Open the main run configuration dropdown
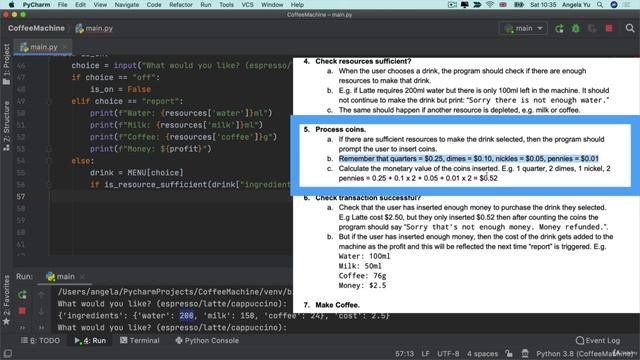The image size is (640, 360). coord(523,28)
